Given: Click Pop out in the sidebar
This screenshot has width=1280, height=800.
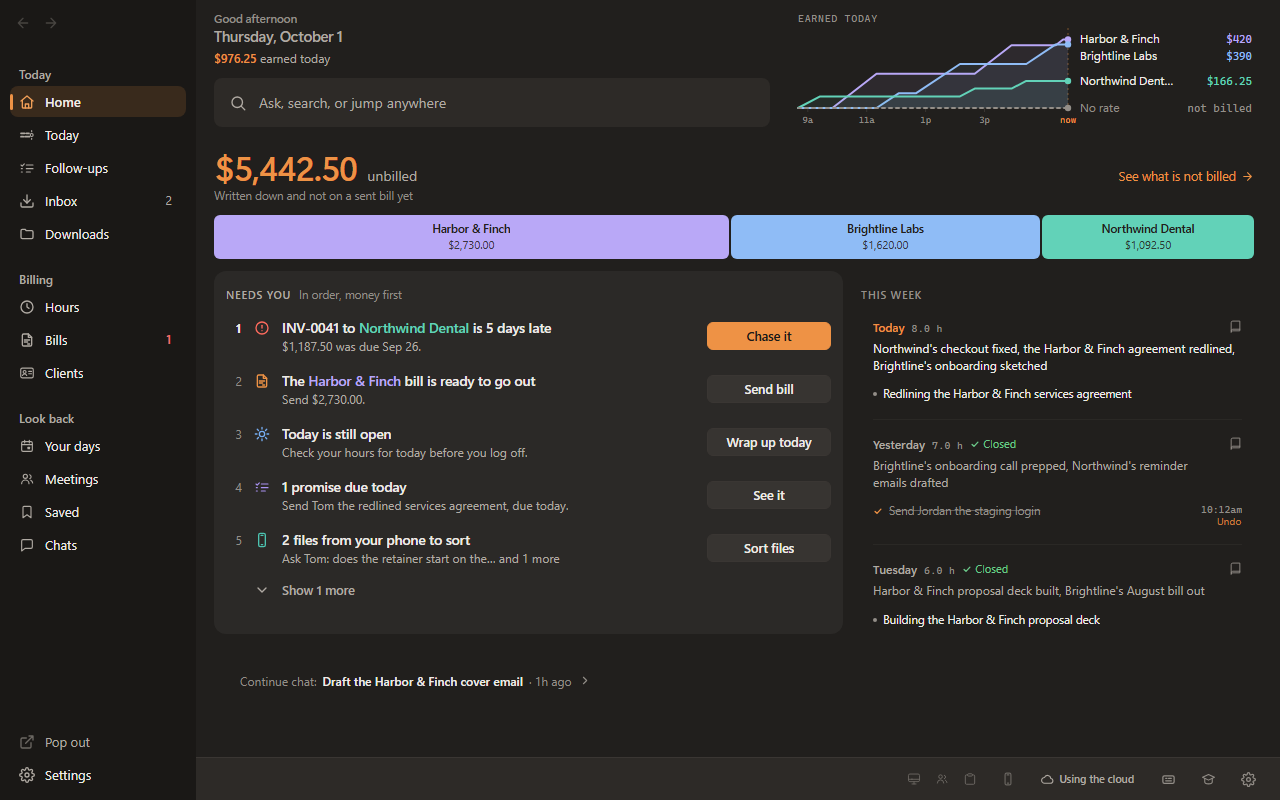Looking at the screenshot, I should 98,742.
